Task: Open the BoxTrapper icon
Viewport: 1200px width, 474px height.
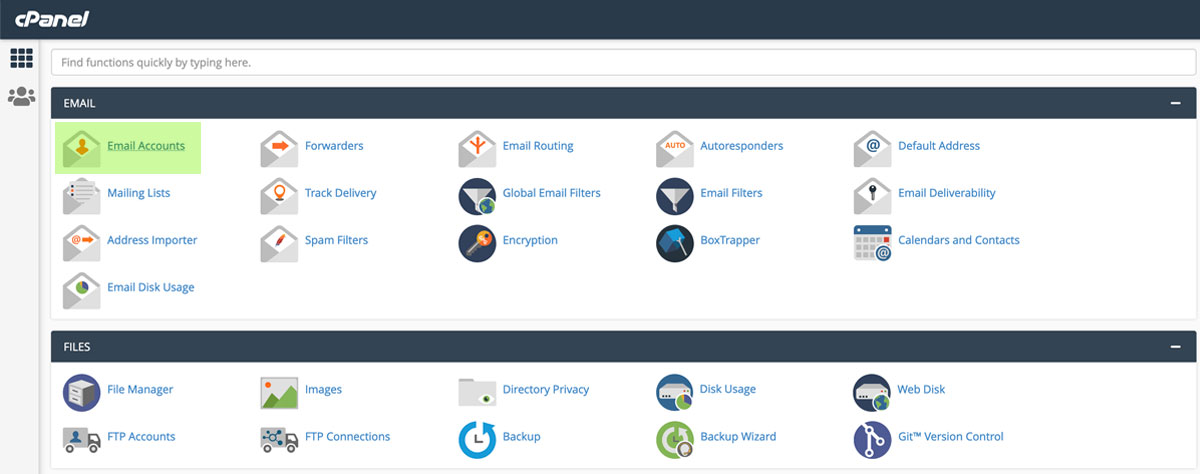Action: click(675, 243)
